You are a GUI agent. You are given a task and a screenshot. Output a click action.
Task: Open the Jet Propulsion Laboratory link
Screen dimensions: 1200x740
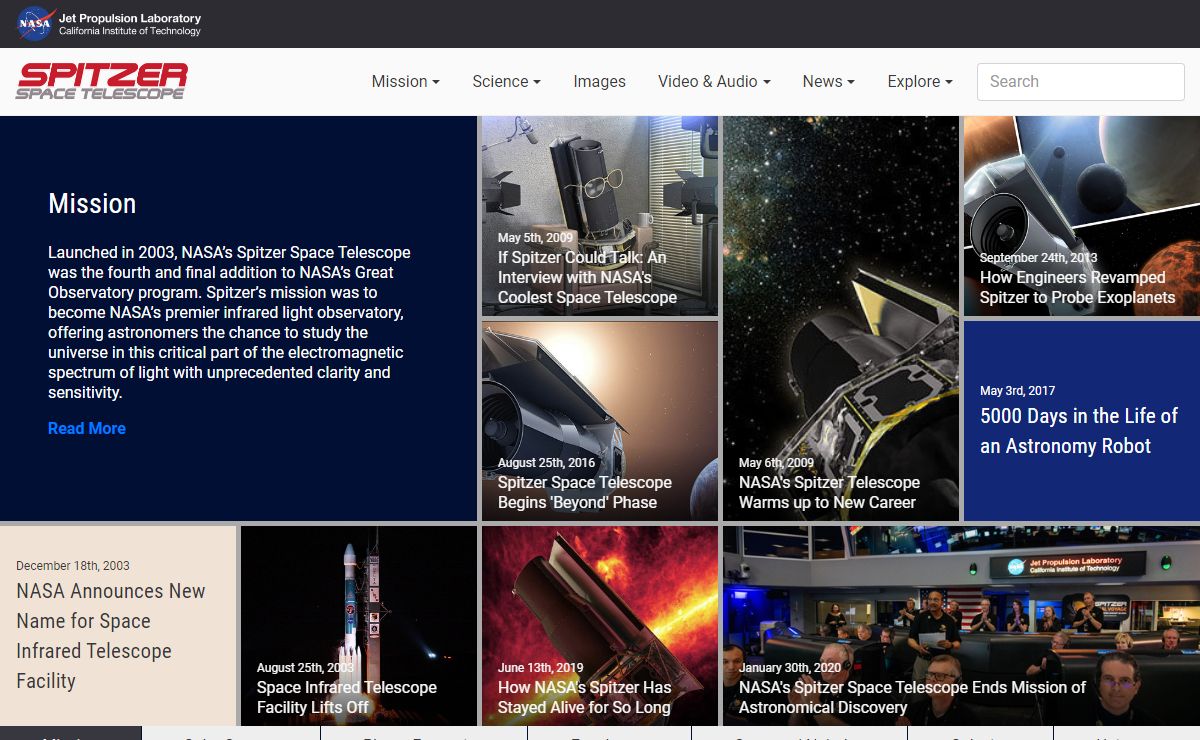(130, 18)
